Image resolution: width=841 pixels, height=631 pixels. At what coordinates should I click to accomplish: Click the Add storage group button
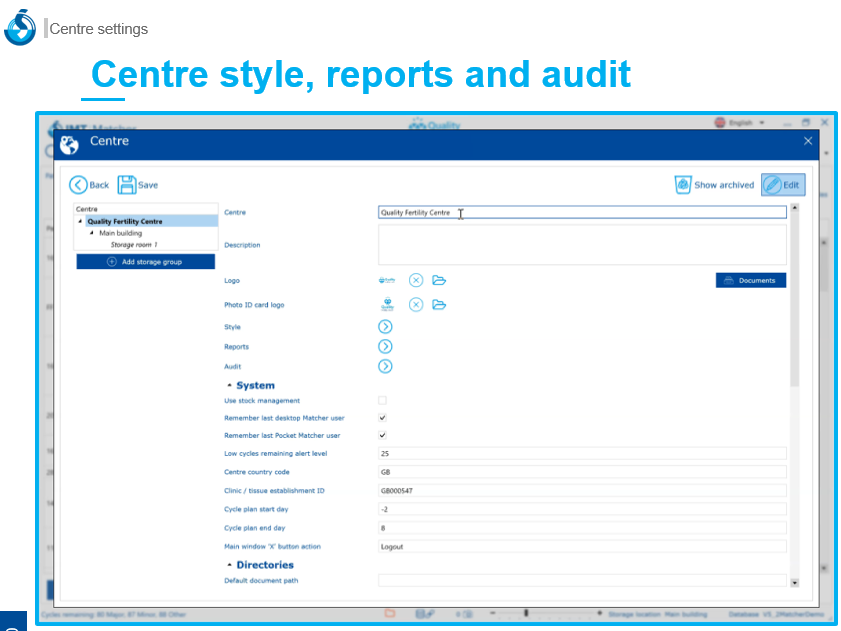click(x=146, y=261)
